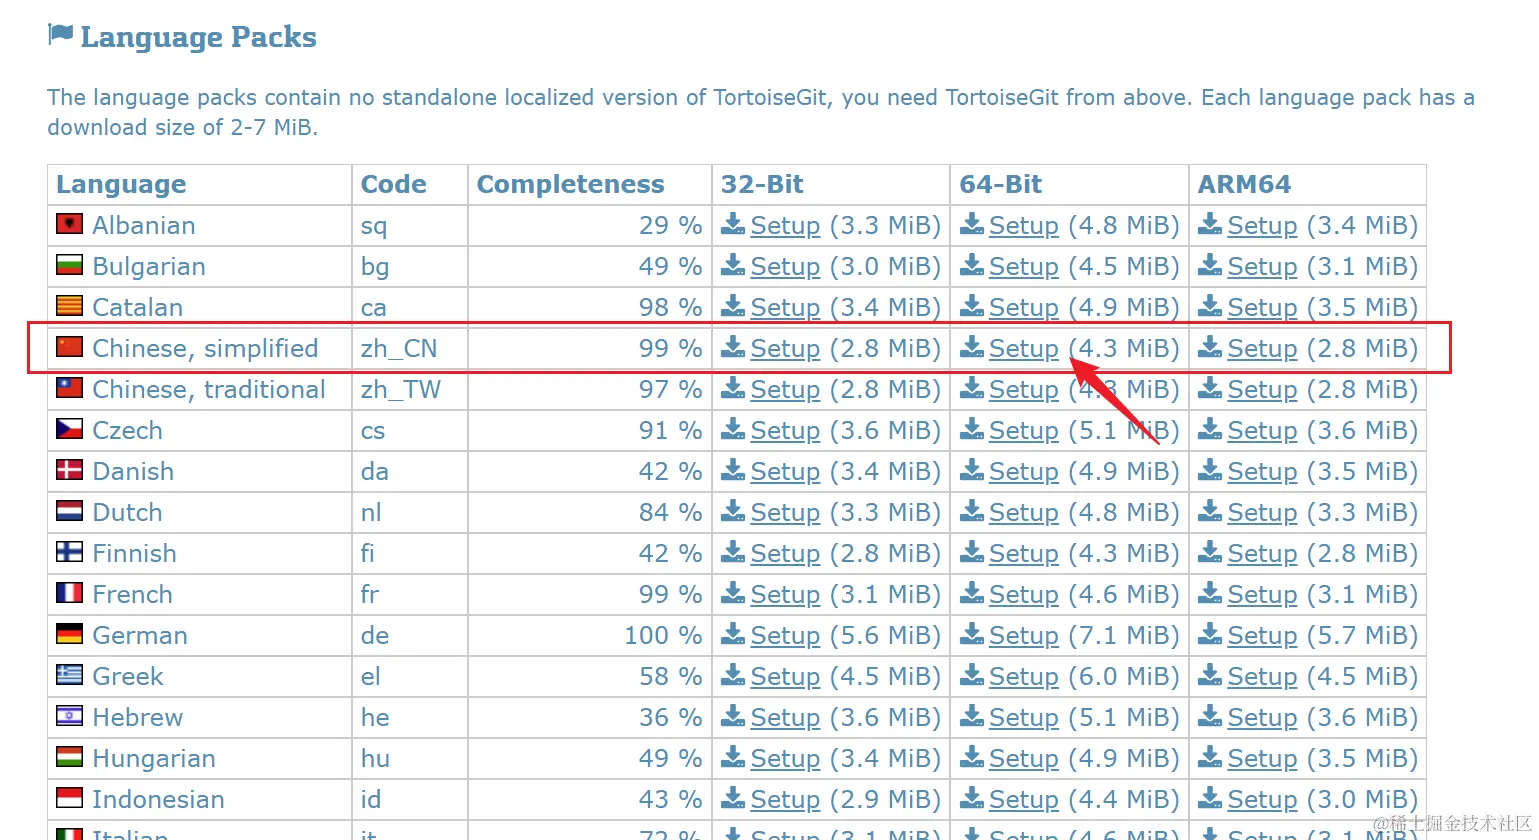
Task: Click the 'Indonesian' language name
Action: point(158,799)
